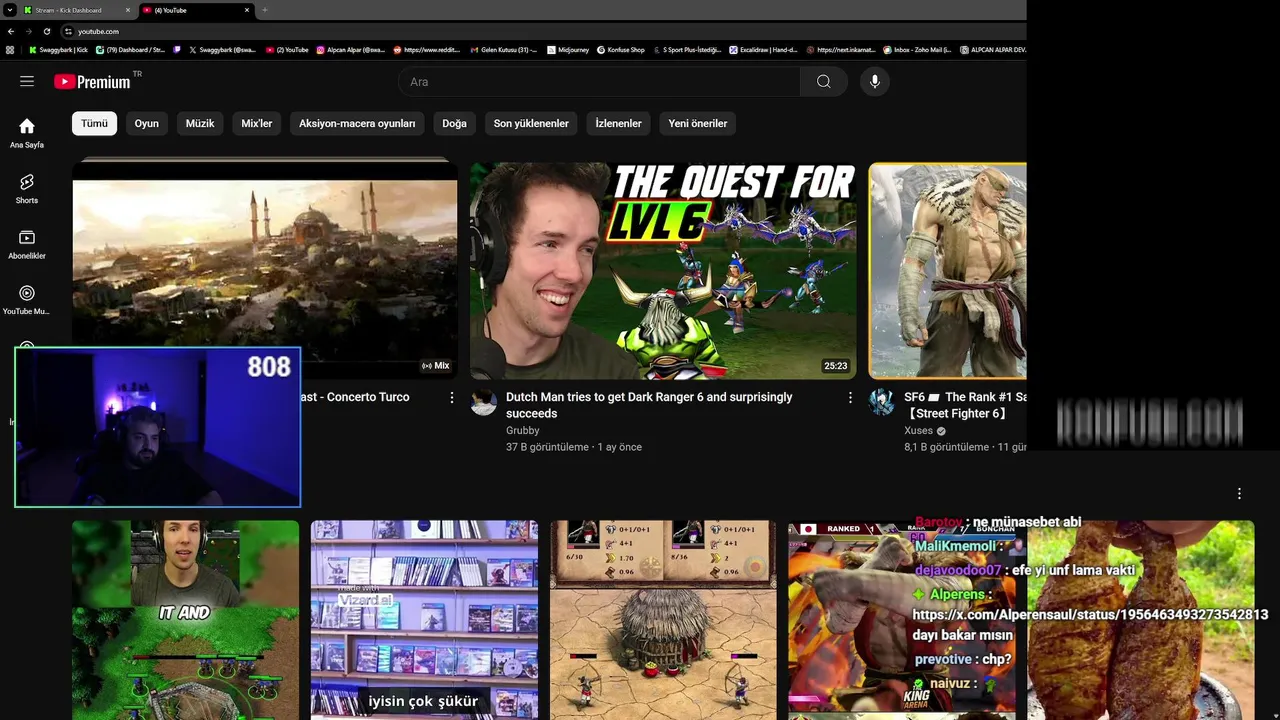1280x720 pixels.
Task: Click the search magnifier button
Action: (823, 81)
